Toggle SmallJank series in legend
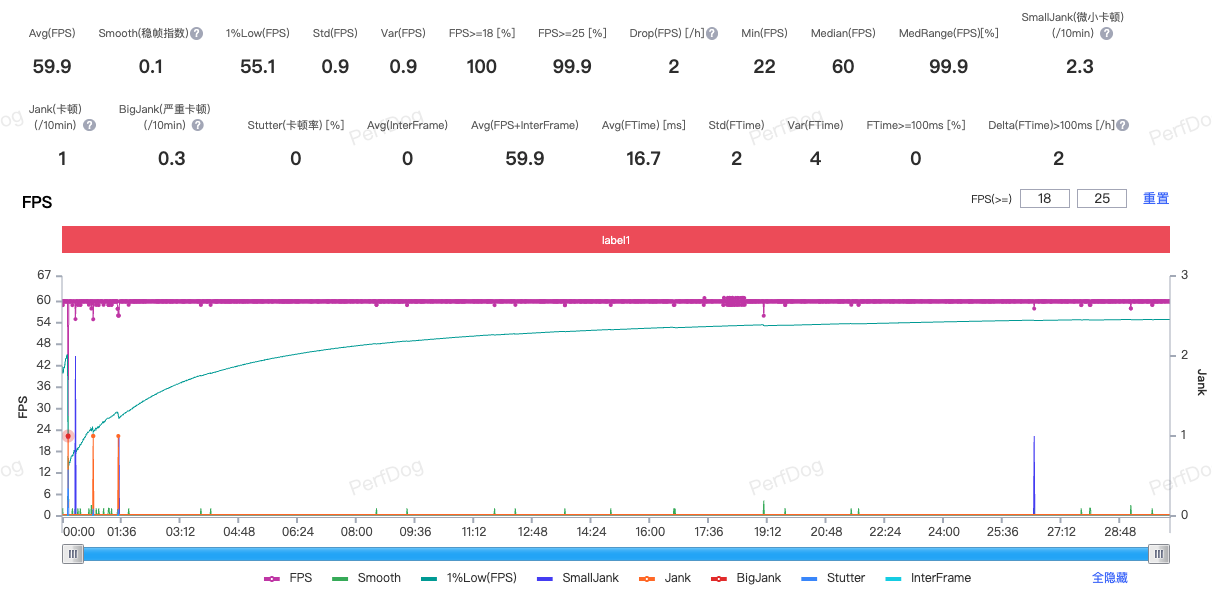Viewport: 1212px width, 590px height. (x=580, y=578)
